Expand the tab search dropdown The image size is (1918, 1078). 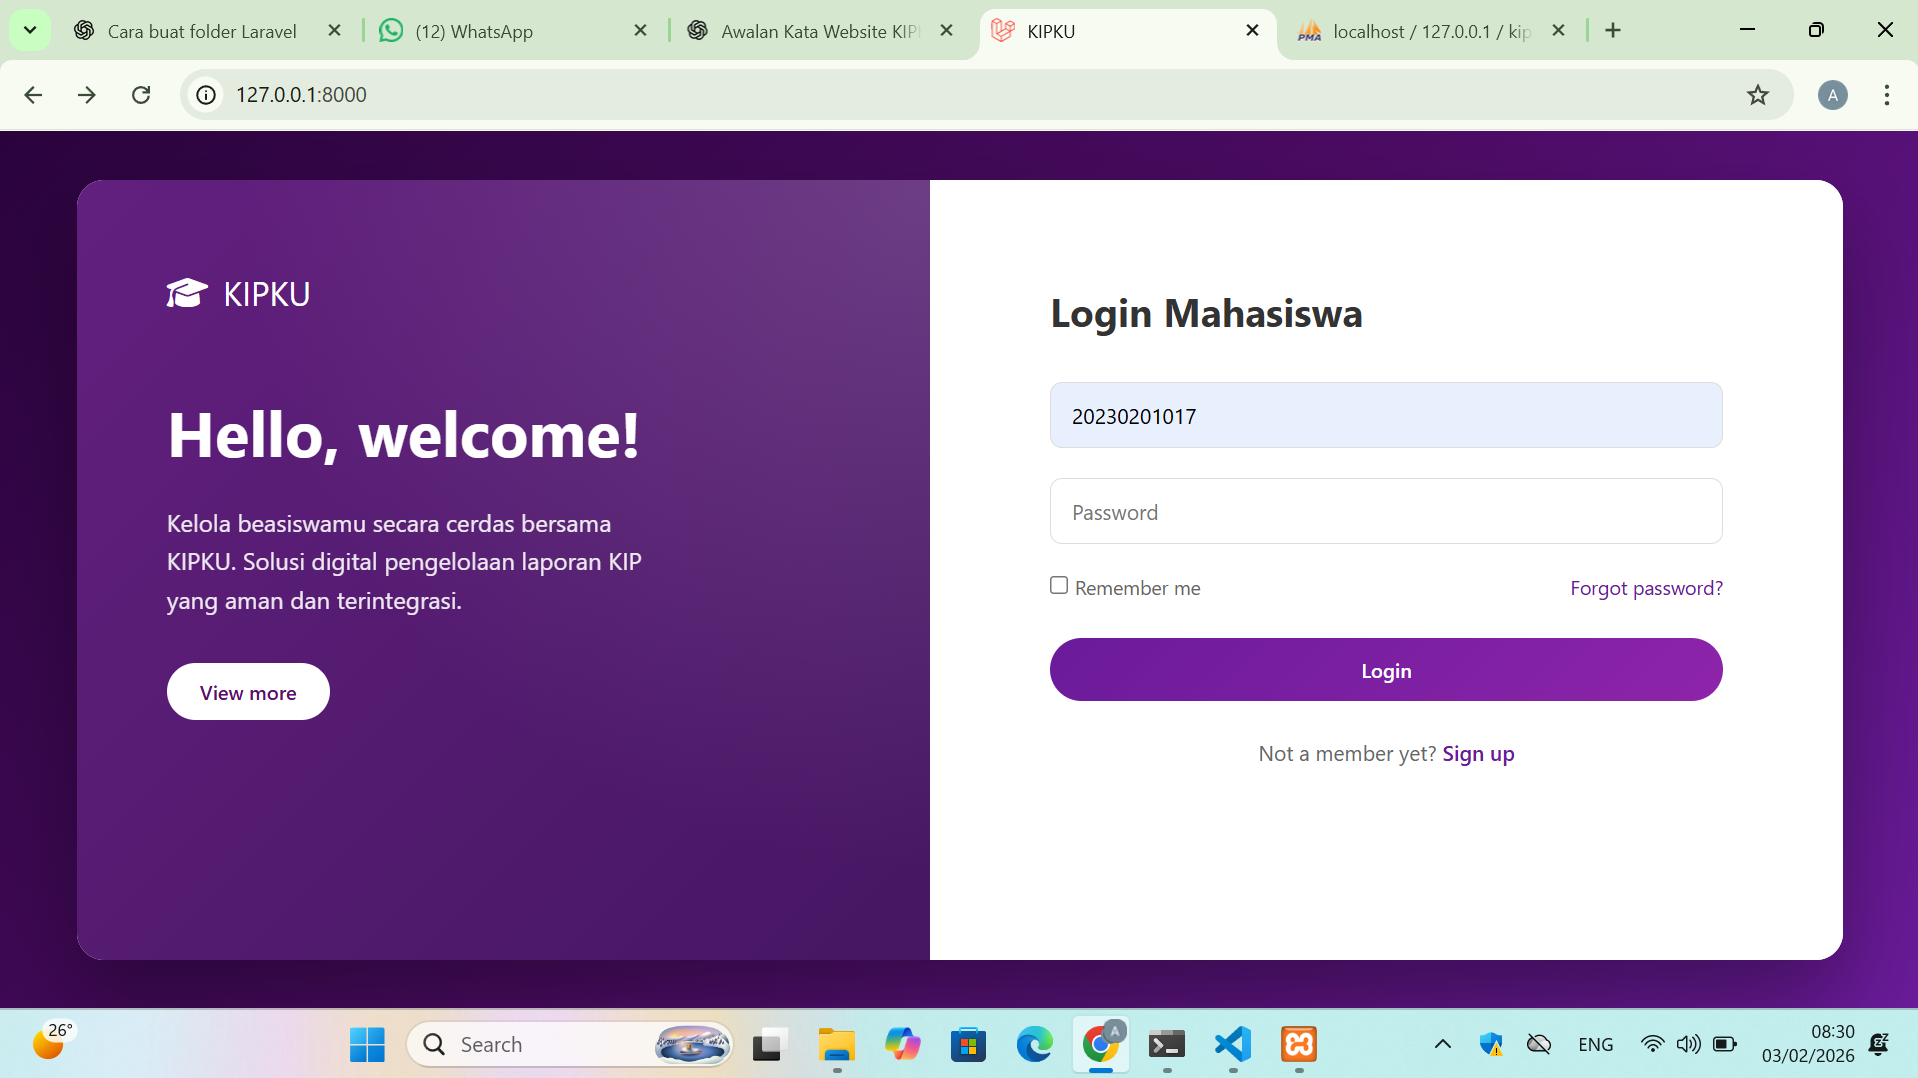(x=30, y=30)
